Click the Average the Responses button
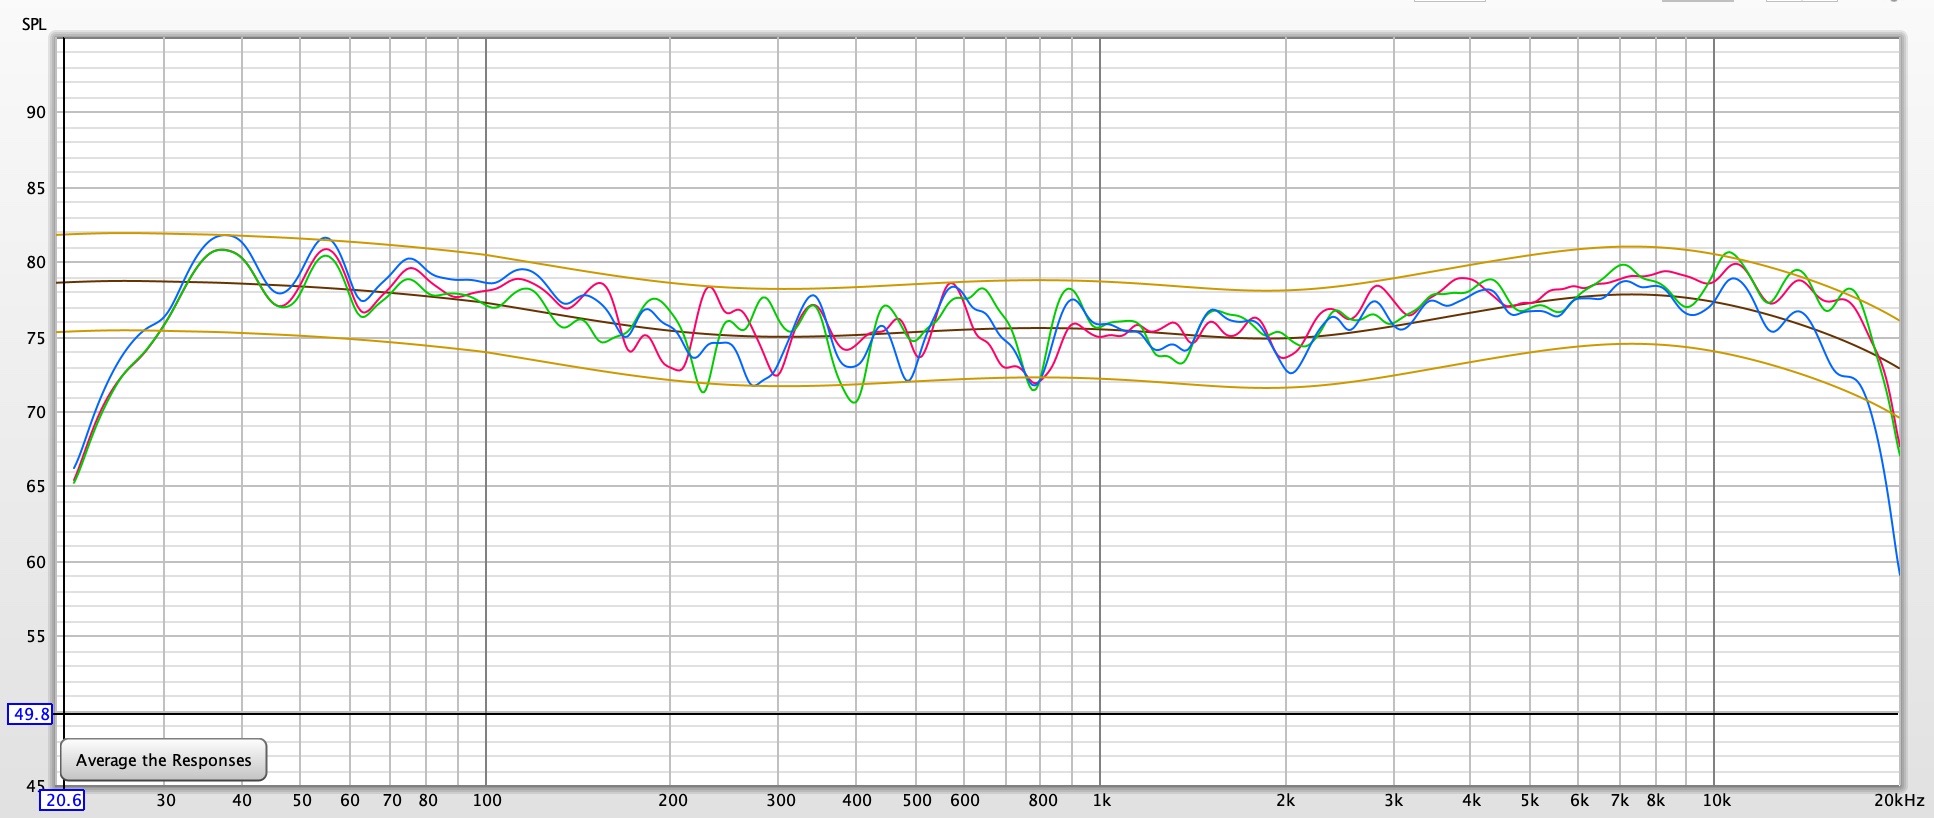Image resolution: width=1934 pixels, height=818 pixels. [164, 760]
